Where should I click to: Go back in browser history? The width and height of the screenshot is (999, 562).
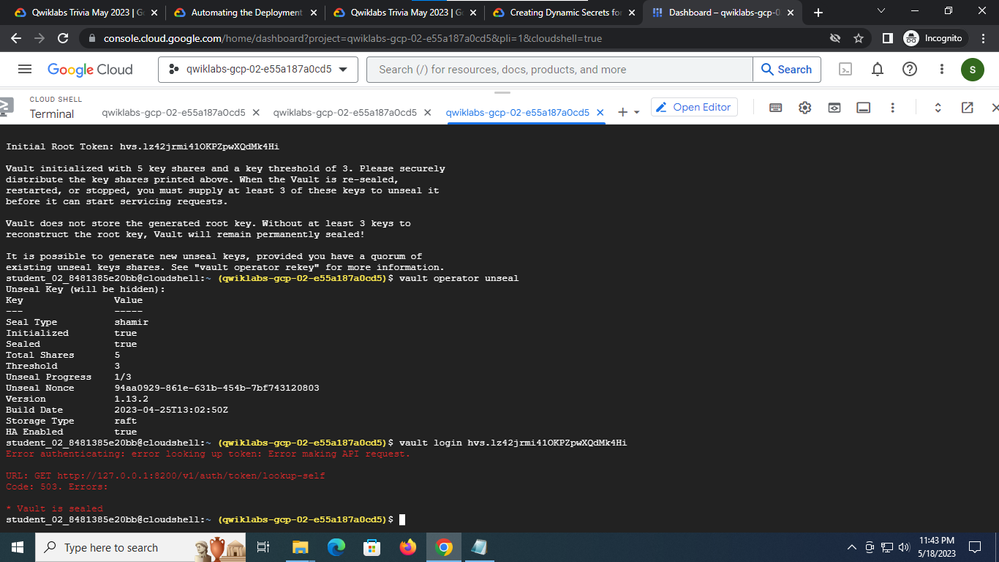[x=16, y=38]
